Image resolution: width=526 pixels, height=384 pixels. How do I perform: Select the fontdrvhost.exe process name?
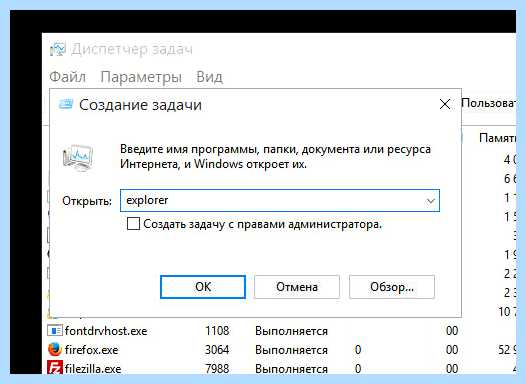(106, 331)
